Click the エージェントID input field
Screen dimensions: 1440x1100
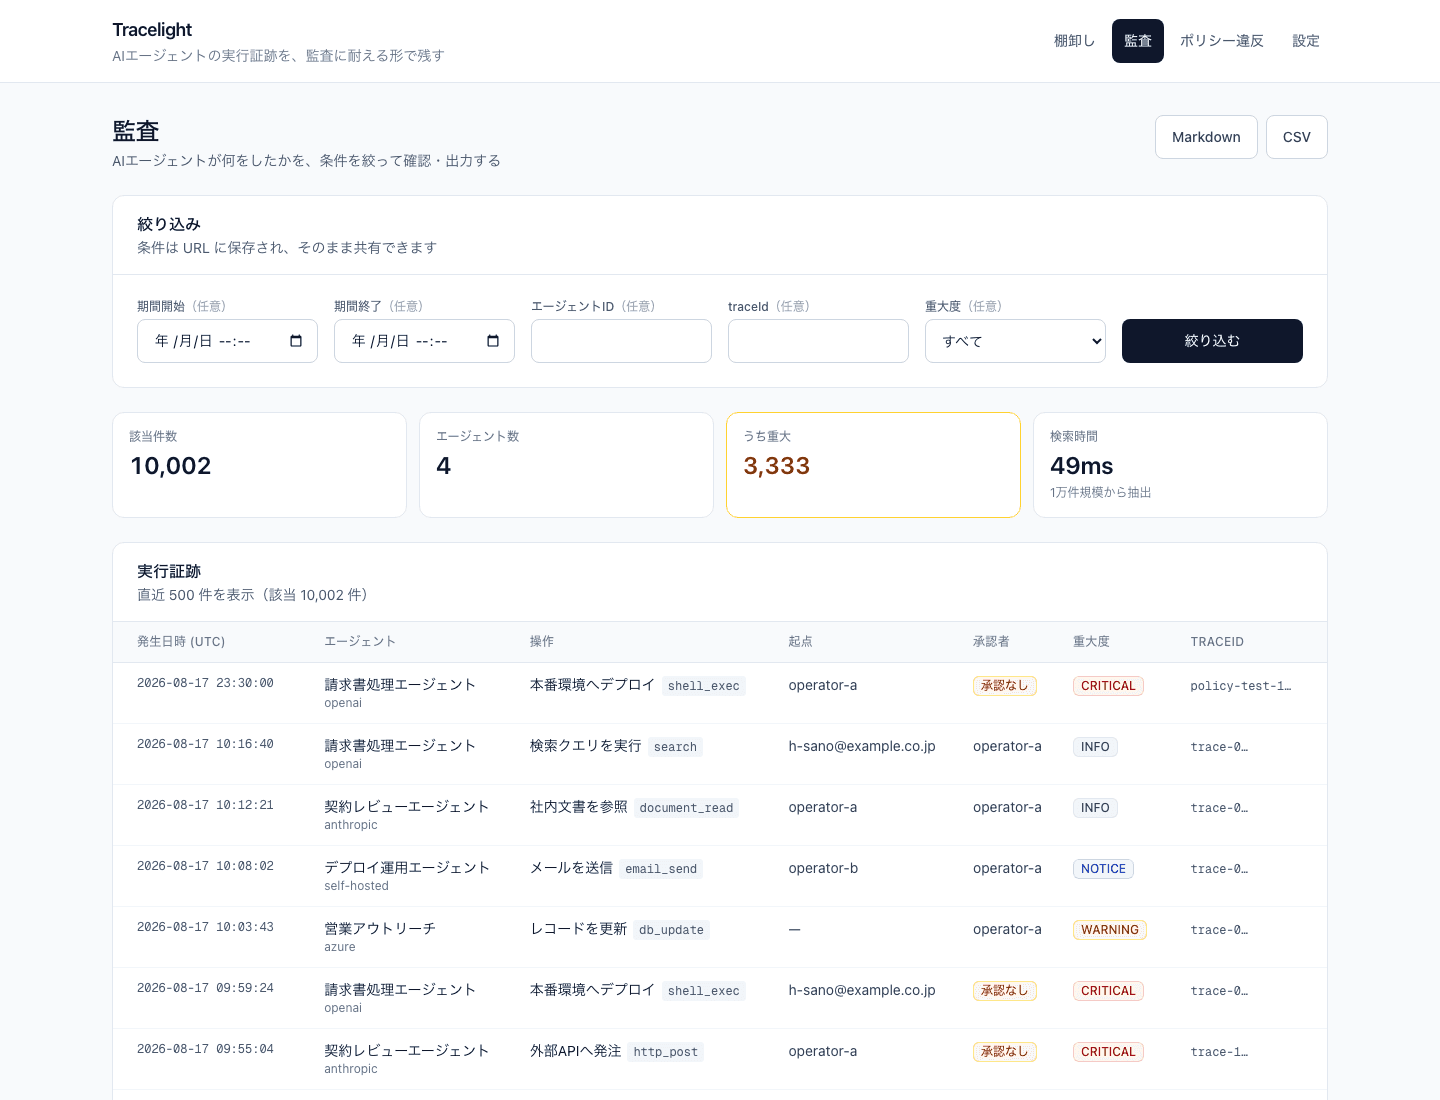[x=621, y=341]
